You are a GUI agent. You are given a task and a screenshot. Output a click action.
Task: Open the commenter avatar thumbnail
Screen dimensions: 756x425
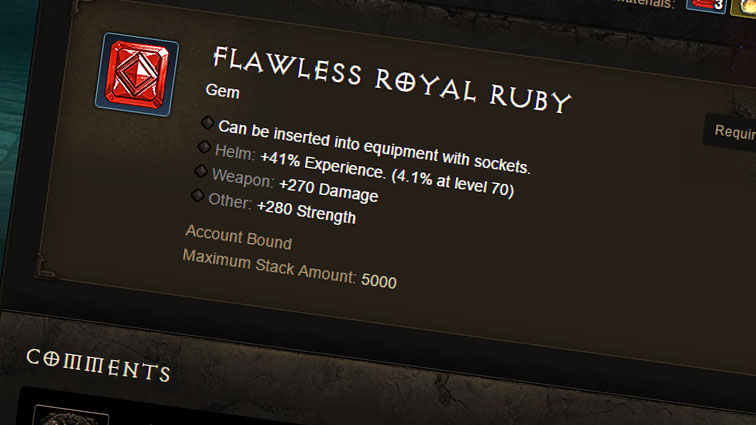point(70,416)
